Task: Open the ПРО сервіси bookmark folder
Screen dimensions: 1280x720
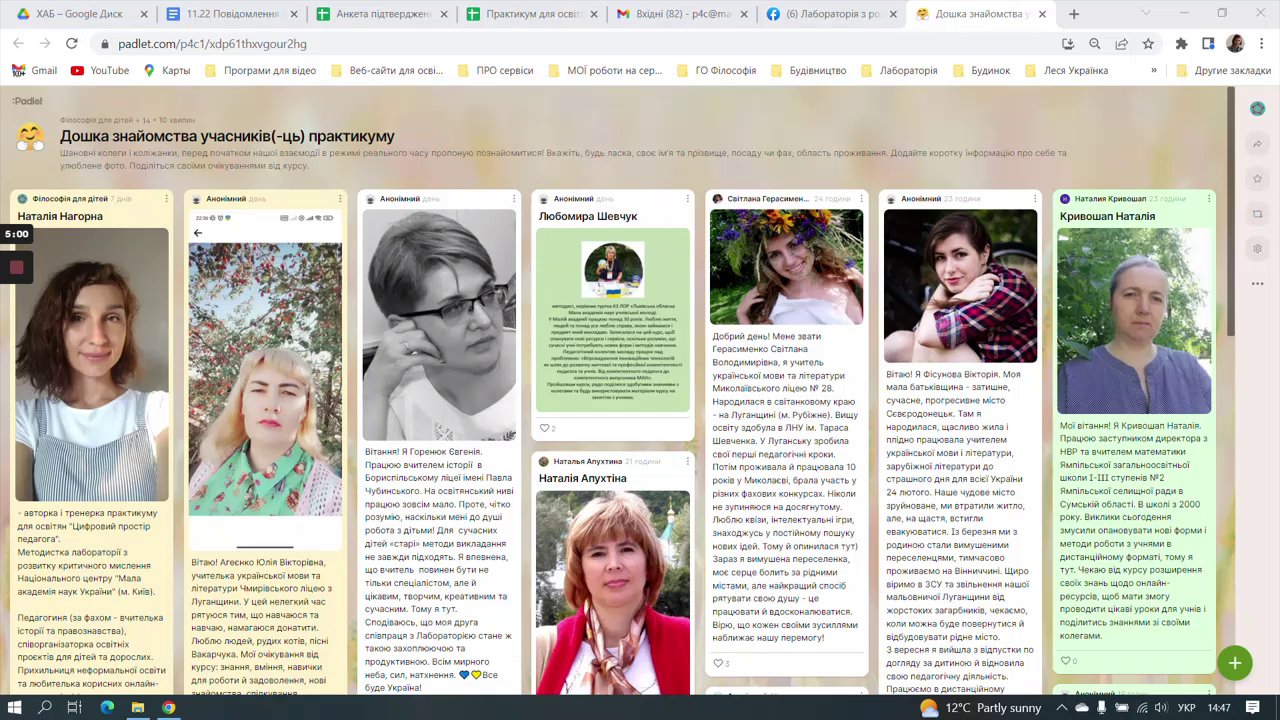Action: click(495, 71)
